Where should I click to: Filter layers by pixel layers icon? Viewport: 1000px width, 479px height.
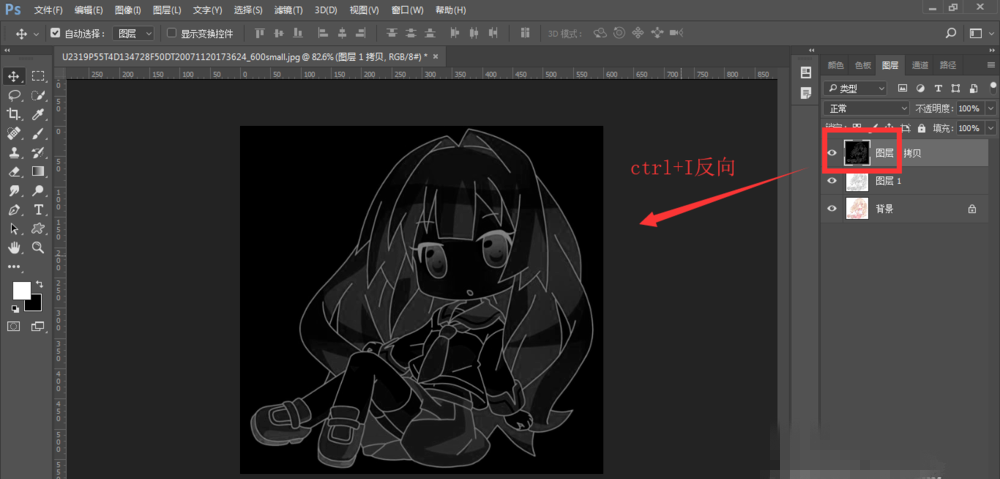[902, 88]
